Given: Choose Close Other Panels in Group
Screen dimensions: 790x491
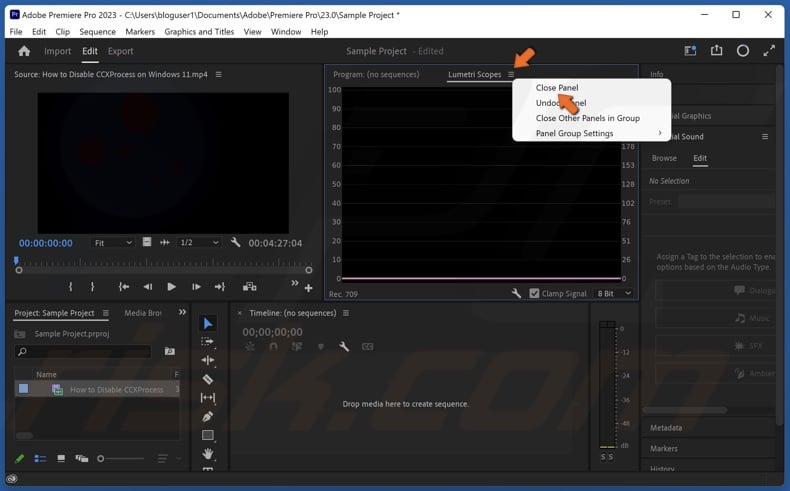Looking at the screenshot, I should click(587, 118).
